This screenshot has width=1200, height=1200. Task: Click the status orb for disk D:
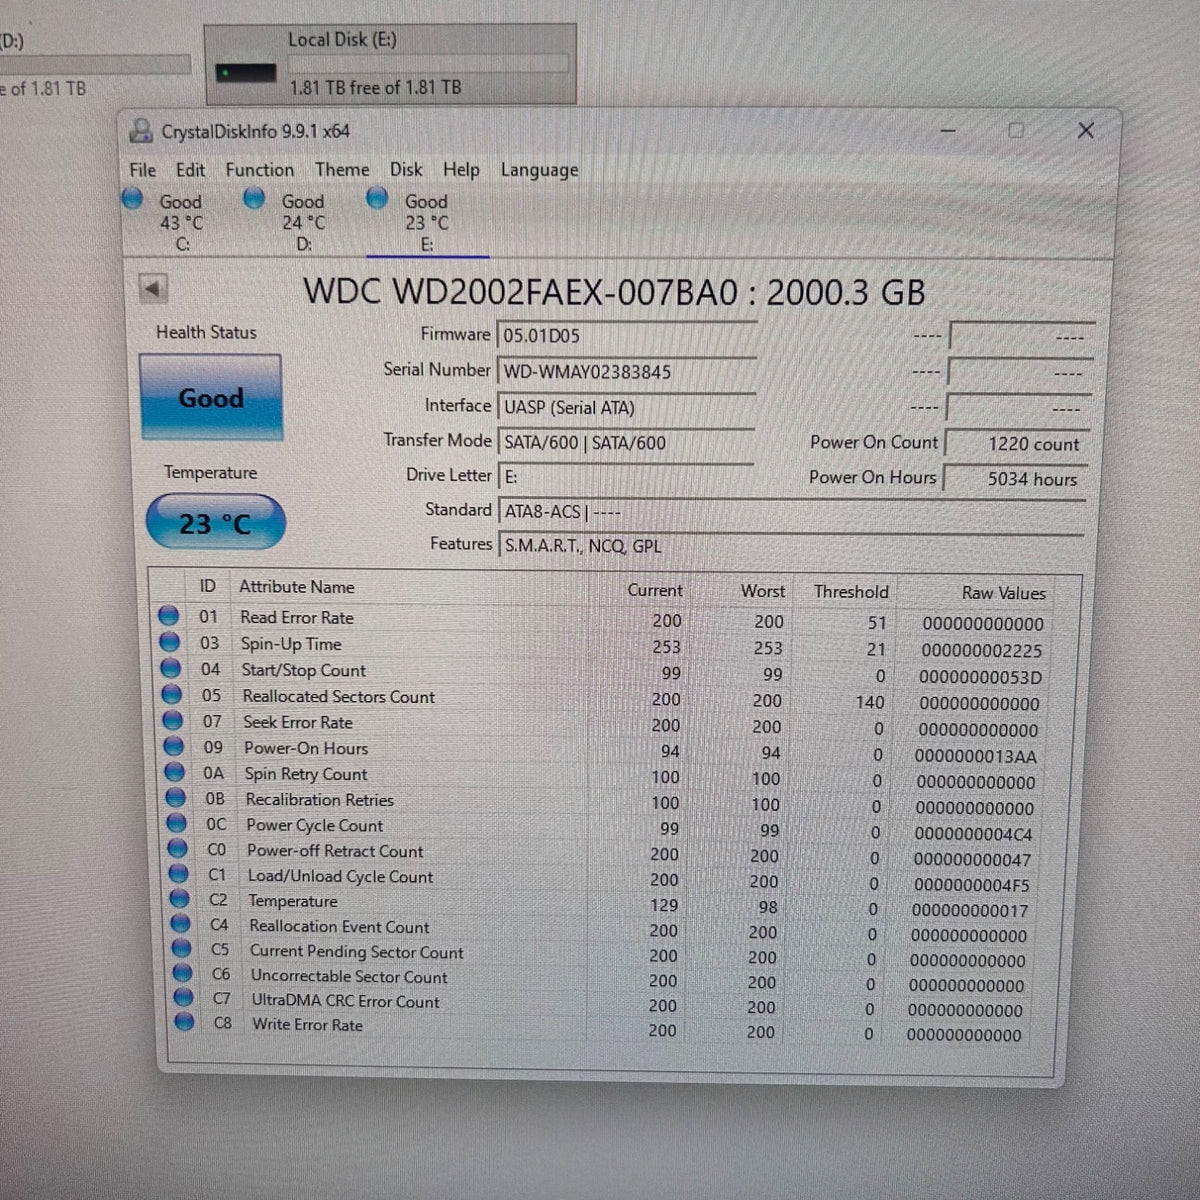tap(255, 198)
